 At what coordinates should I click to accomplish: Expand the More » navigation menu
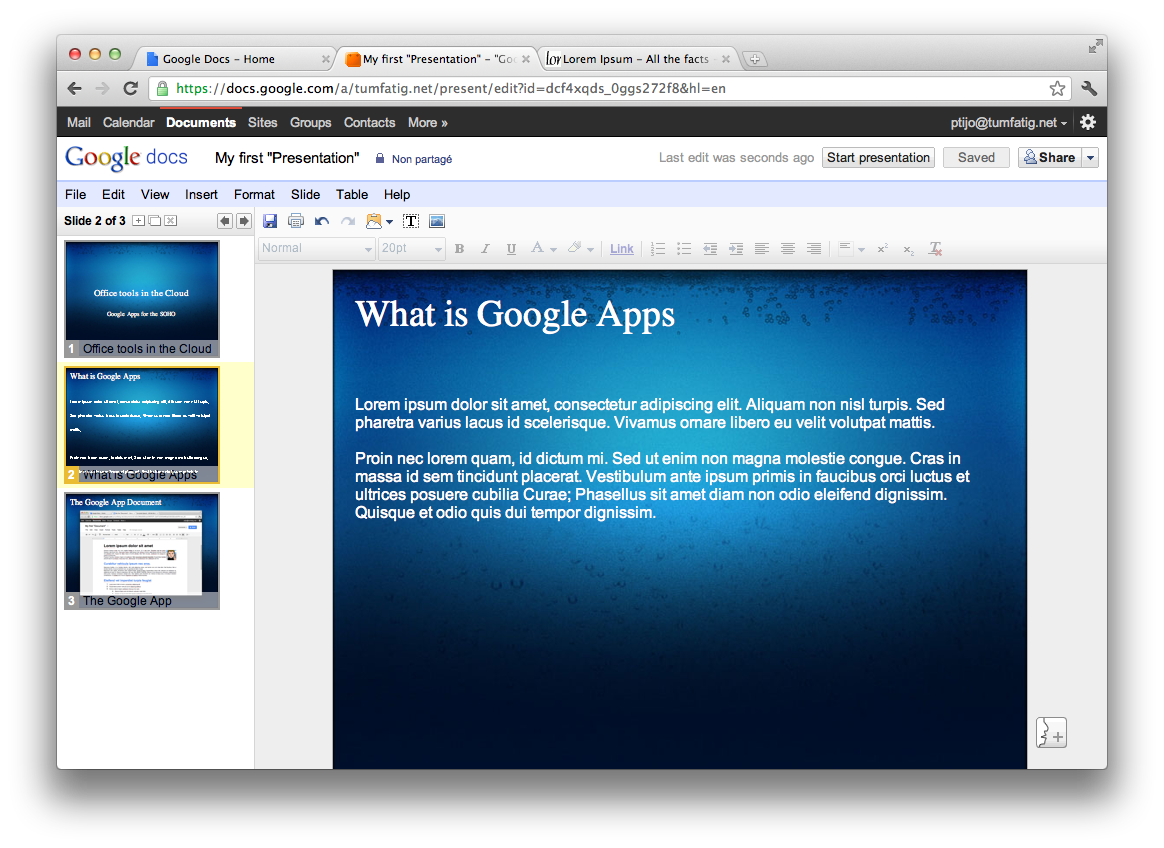[x=428, y=123]
